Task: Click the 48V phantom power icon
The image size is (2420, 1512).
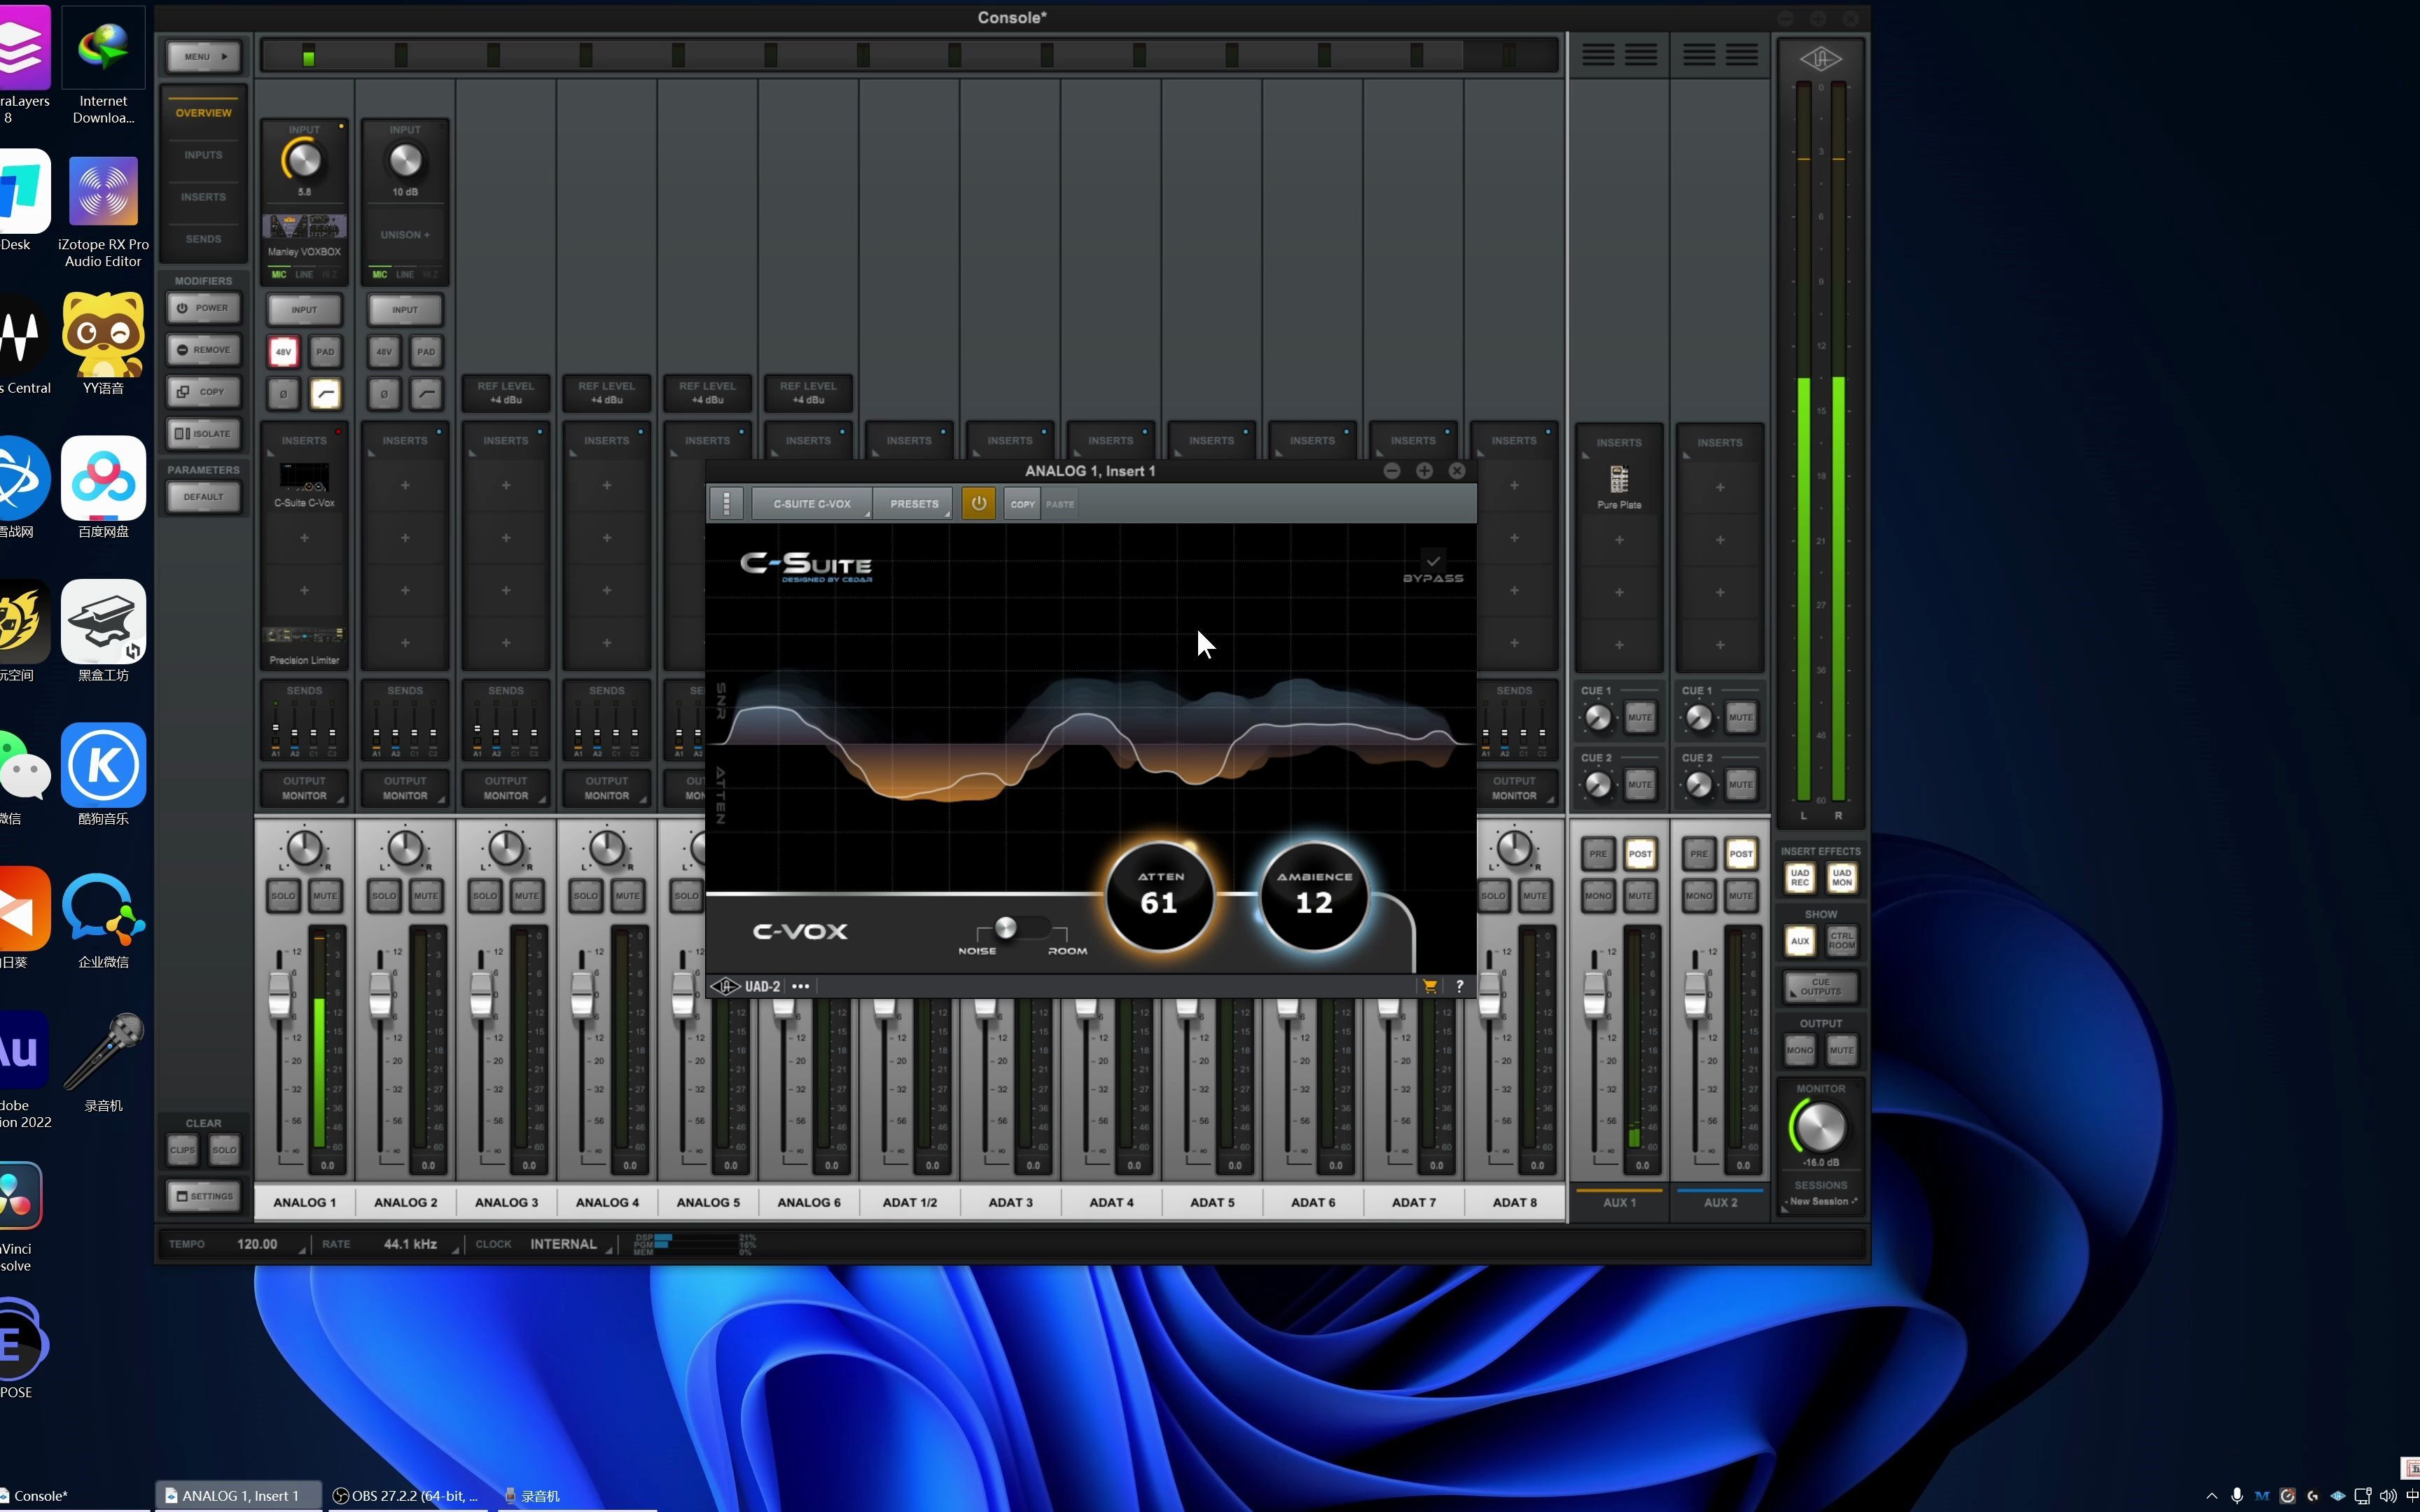Action: (x=284, y=350)
